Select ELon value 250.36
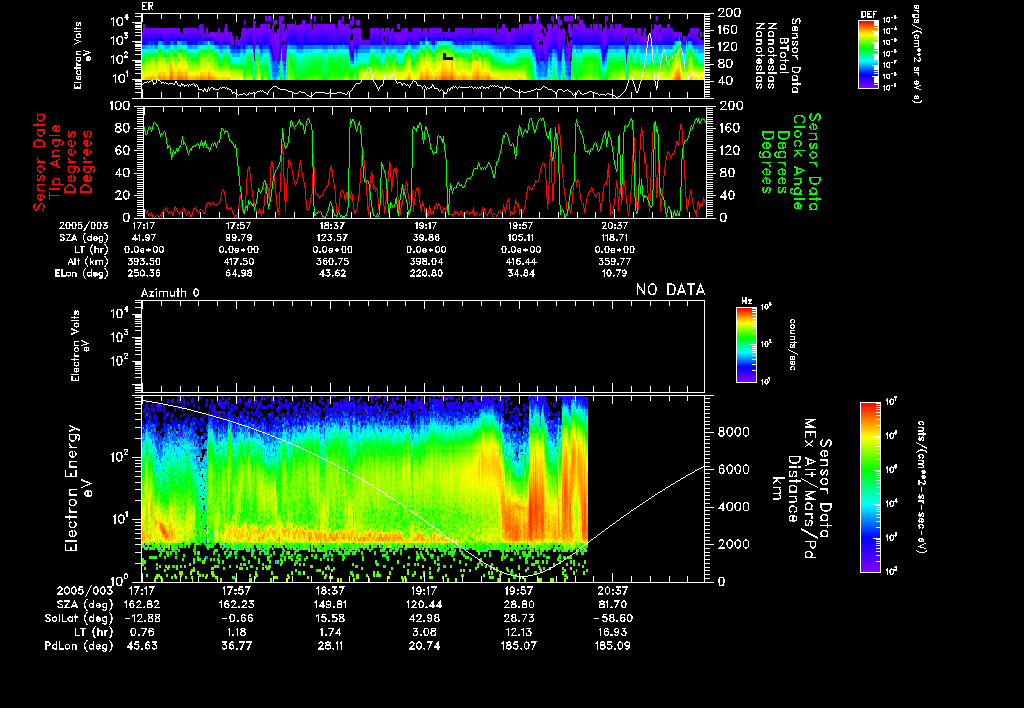This screenshot has width=1024, height=708. [x=144, y=273]
